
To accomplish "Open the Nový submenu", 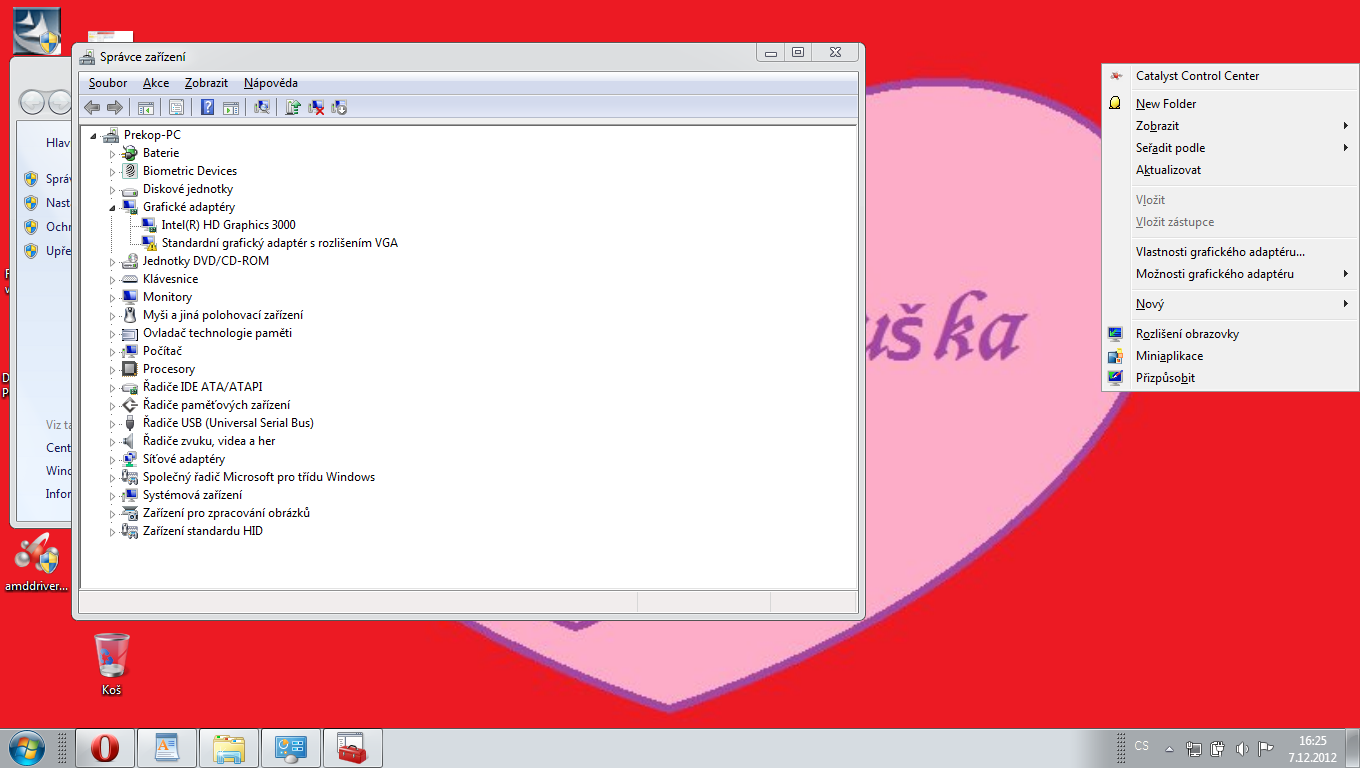I will [1230, 304].
